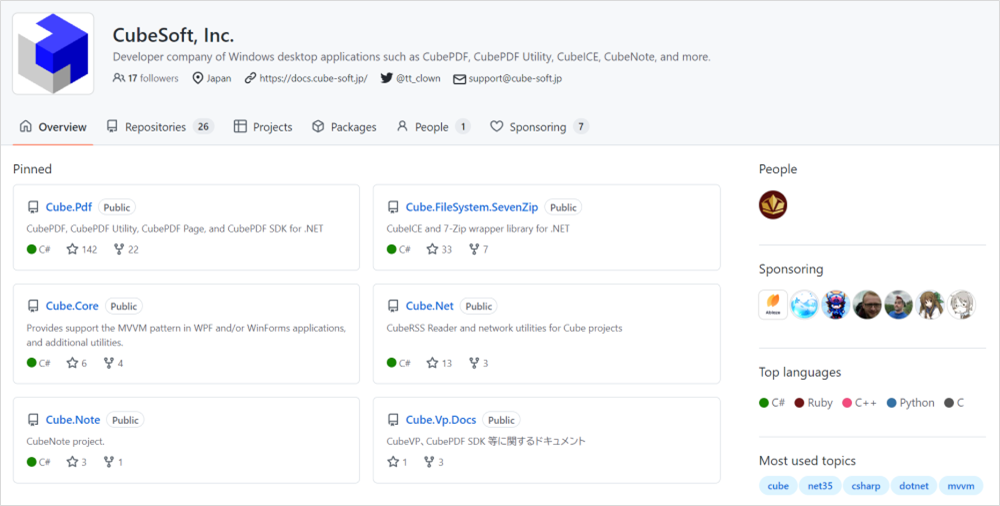Open the 17 followers link
This screenshot has height=506, width=1000.
pyautogui.click(x=145, y=78)
